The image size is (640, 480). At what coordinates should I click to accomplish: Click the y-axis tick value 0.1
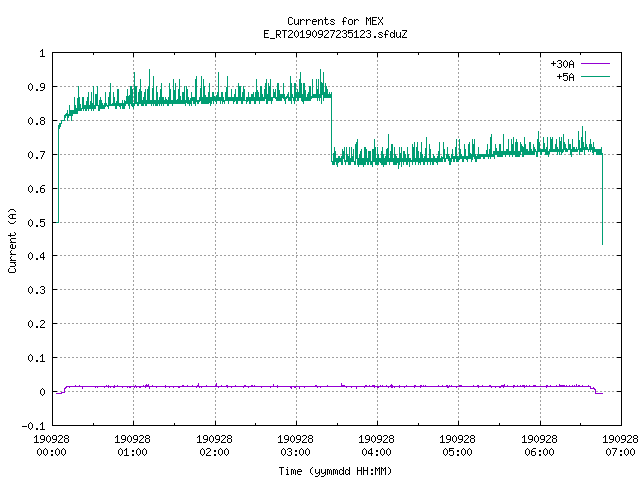pos(36,358)
